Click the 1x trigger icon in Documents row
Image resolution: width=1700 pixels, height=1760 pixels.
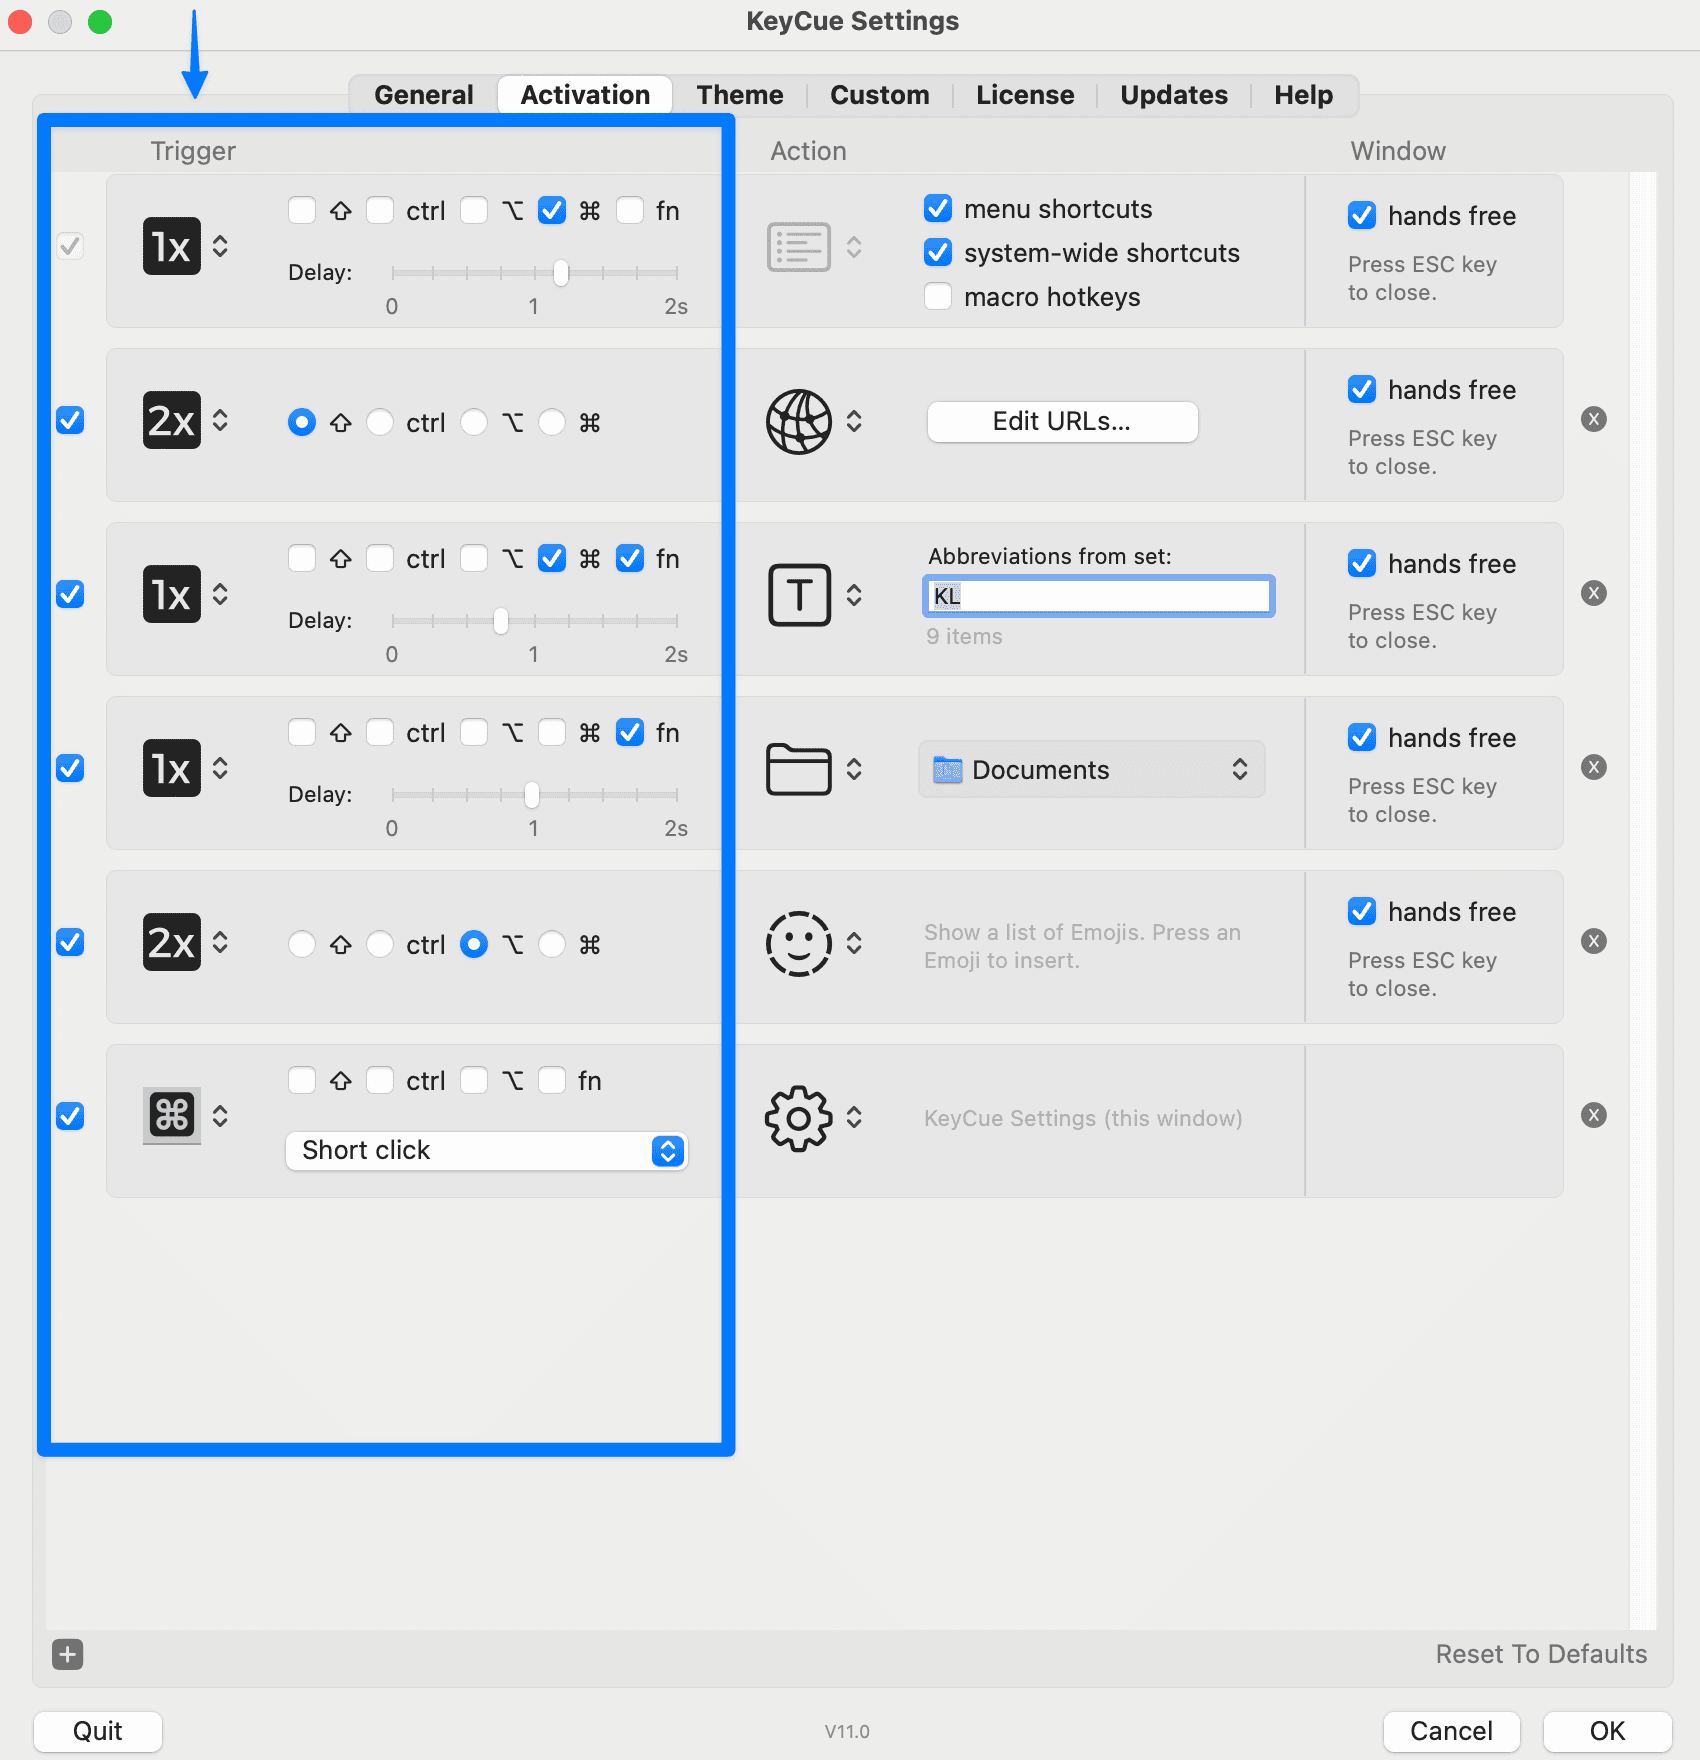[x=172, y=768]
